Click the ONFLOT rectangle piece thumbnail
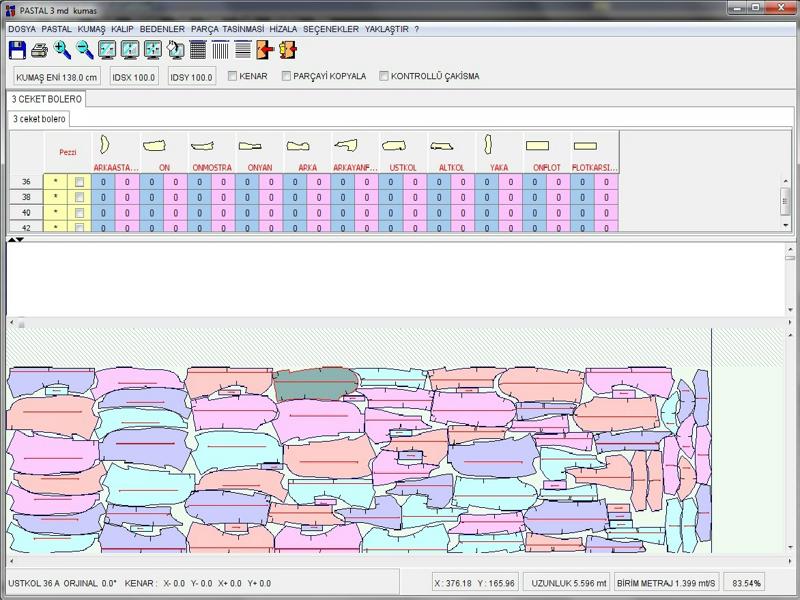 click(537, 146)
